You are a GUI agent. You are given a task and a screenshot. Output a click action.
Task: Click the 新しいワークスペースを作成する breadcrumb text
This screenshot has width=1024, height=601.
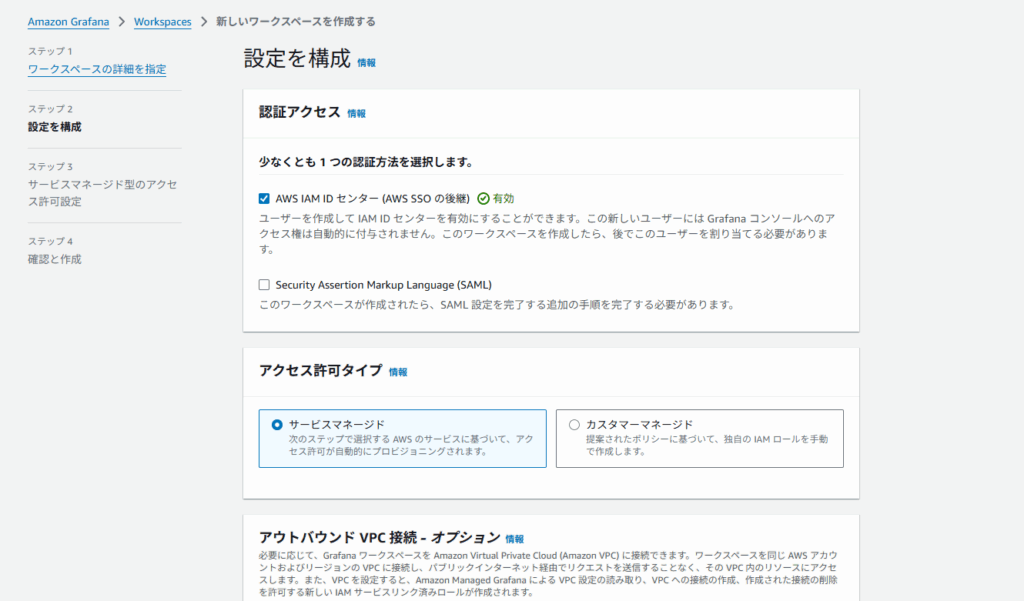tap(296, 22)
